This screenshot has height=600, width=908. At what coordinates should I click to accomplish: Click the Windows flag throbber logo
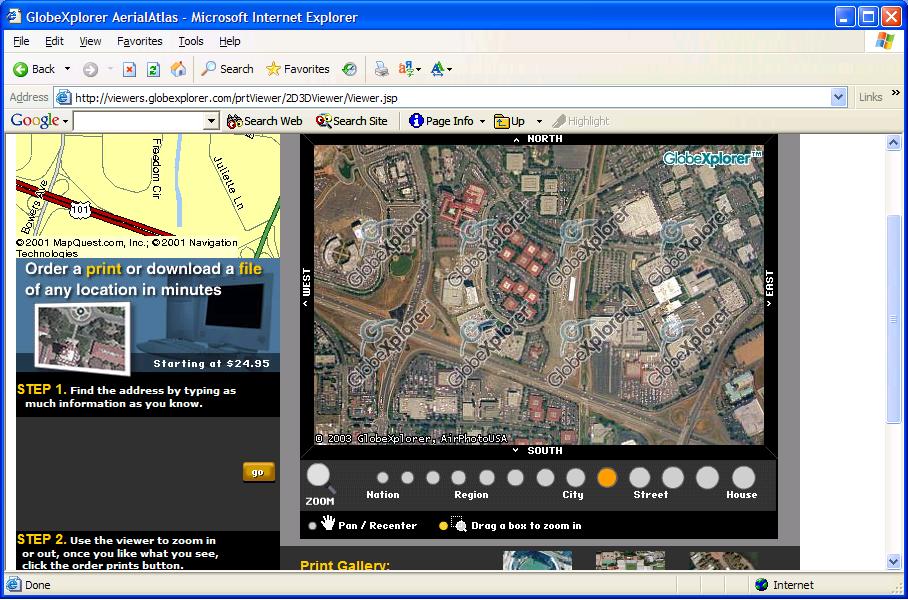pyautogui.click(x=884, y=41)
